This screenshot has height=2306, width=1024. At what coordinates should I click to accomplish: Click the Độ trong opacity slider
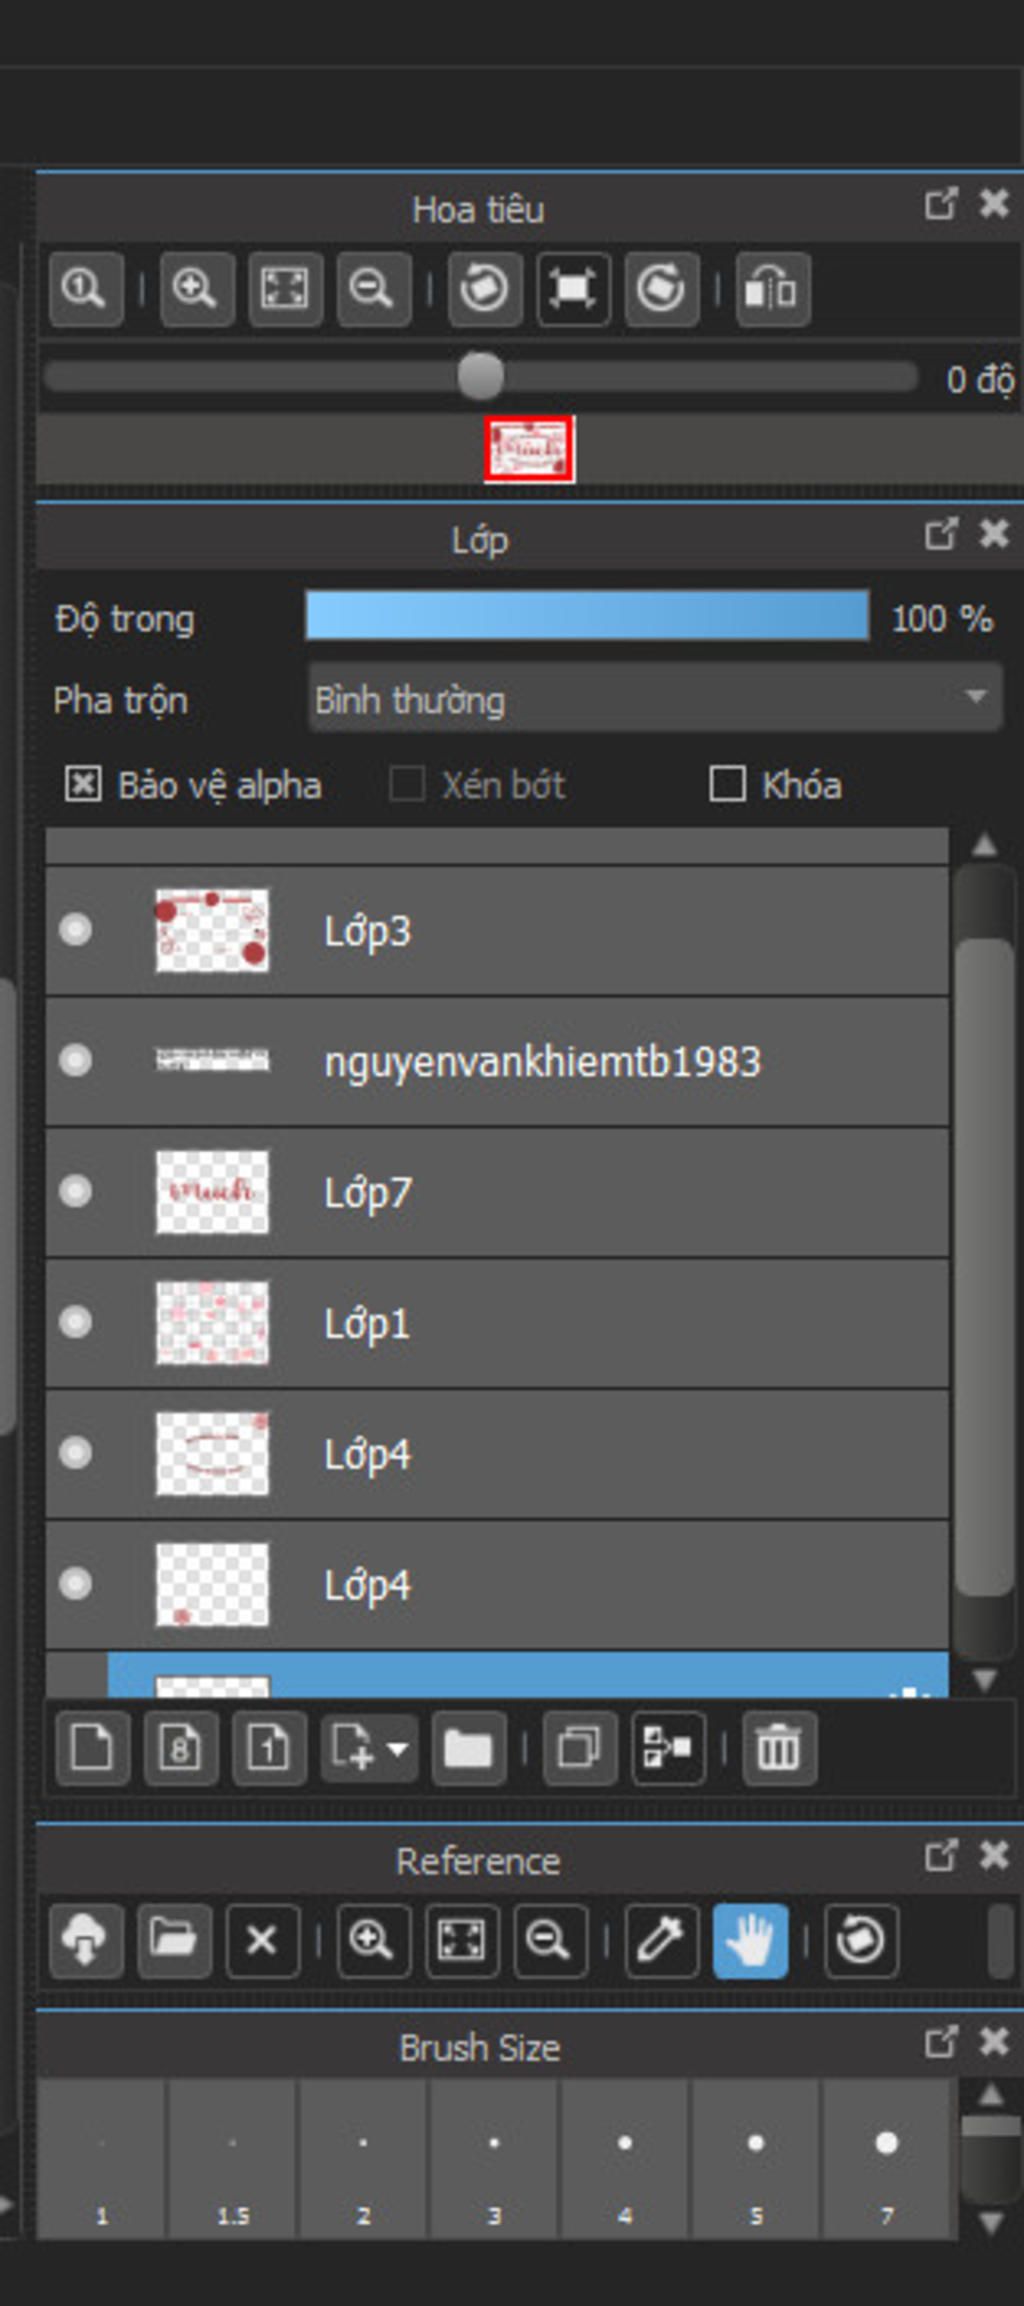tap(587, 615)
